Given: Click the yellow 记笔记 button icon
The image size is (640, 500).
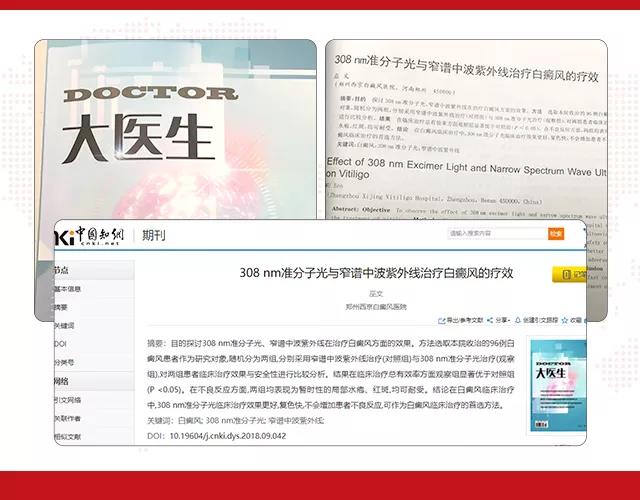Looking at the screenshot, I should [x=566, y=275].
